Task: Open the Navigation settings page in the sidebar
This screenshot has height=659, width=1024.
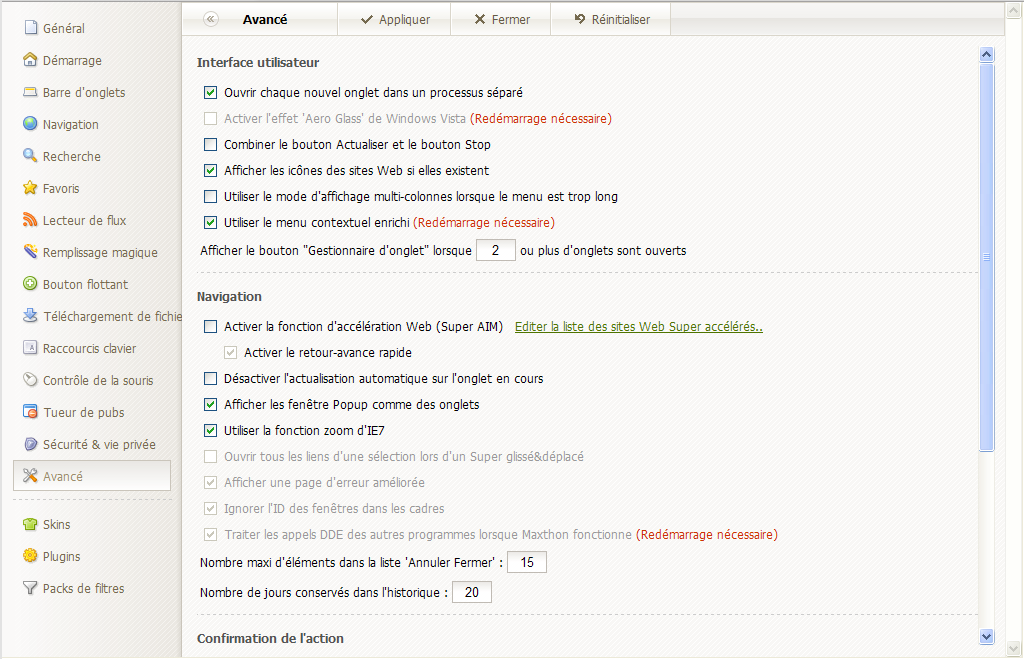Action: pos(71,124)
